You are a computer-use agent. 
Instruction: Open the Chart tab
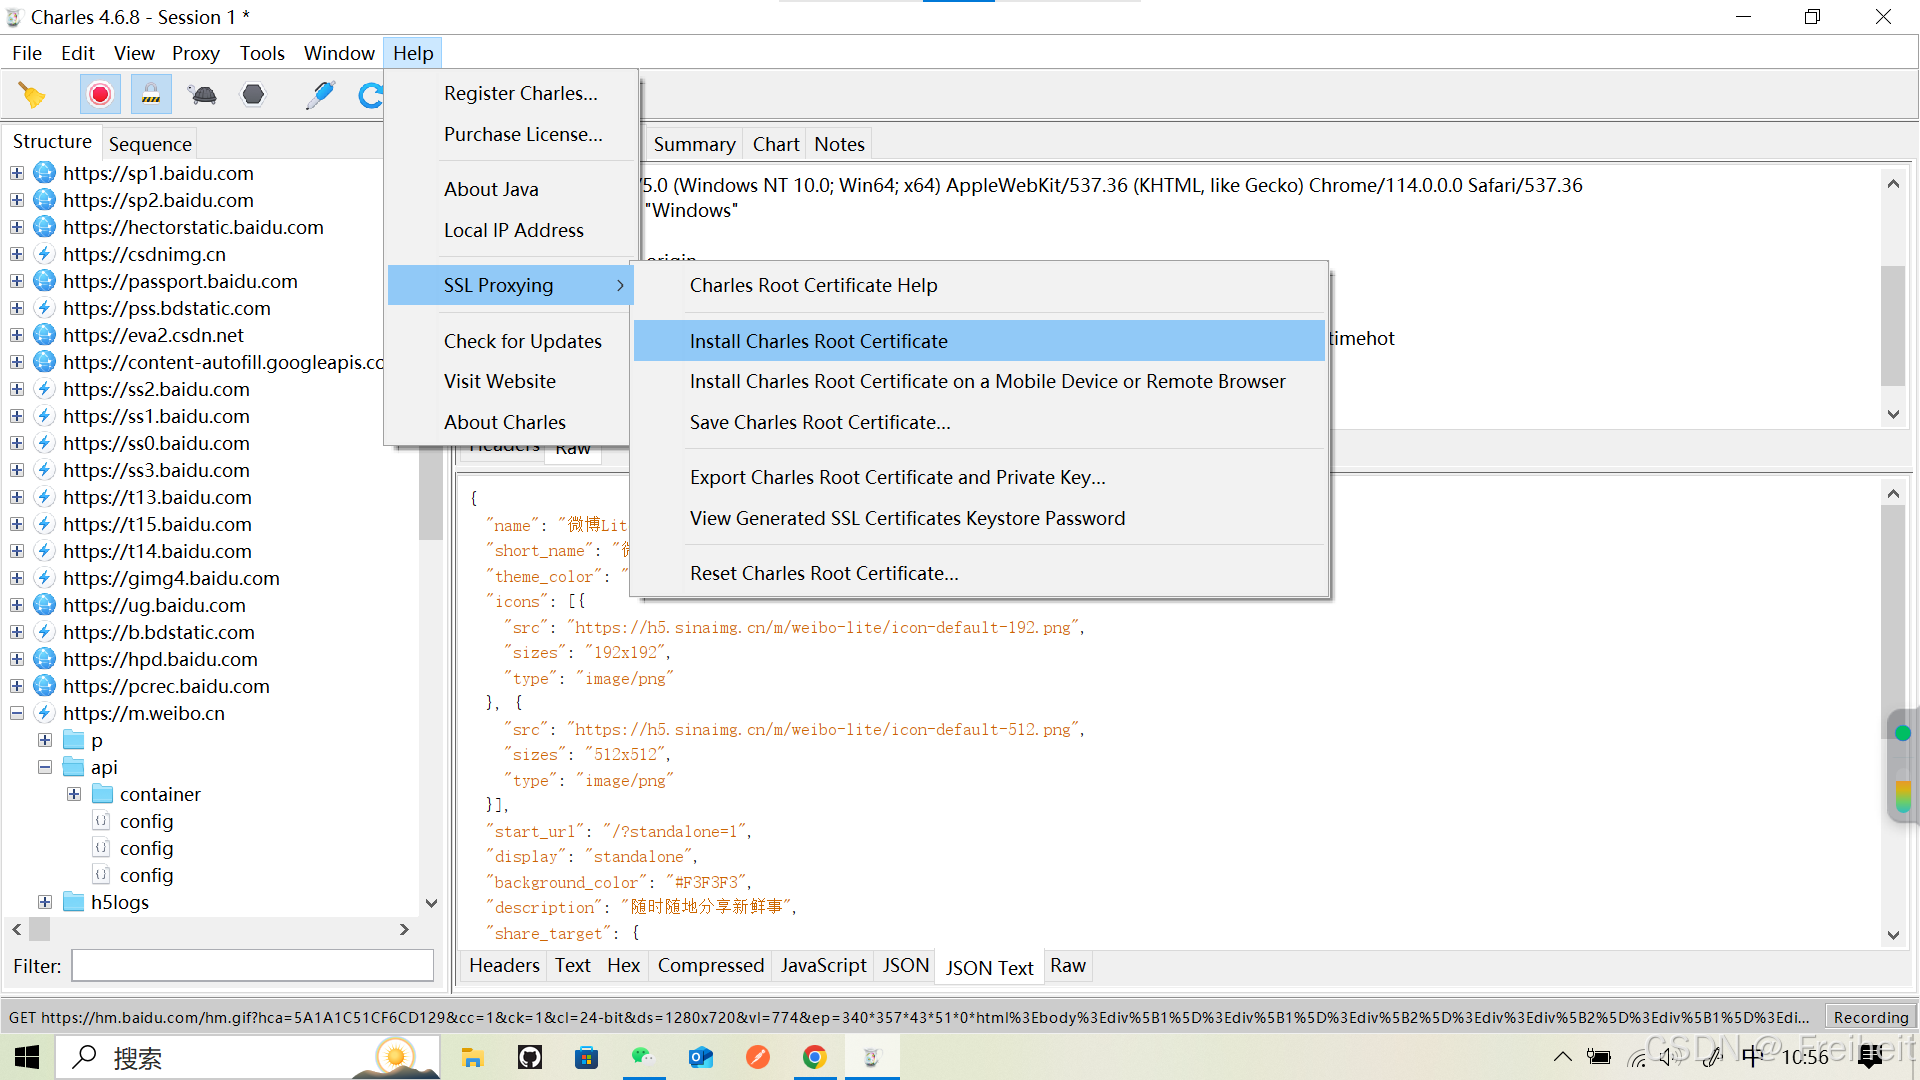(776, 144)
